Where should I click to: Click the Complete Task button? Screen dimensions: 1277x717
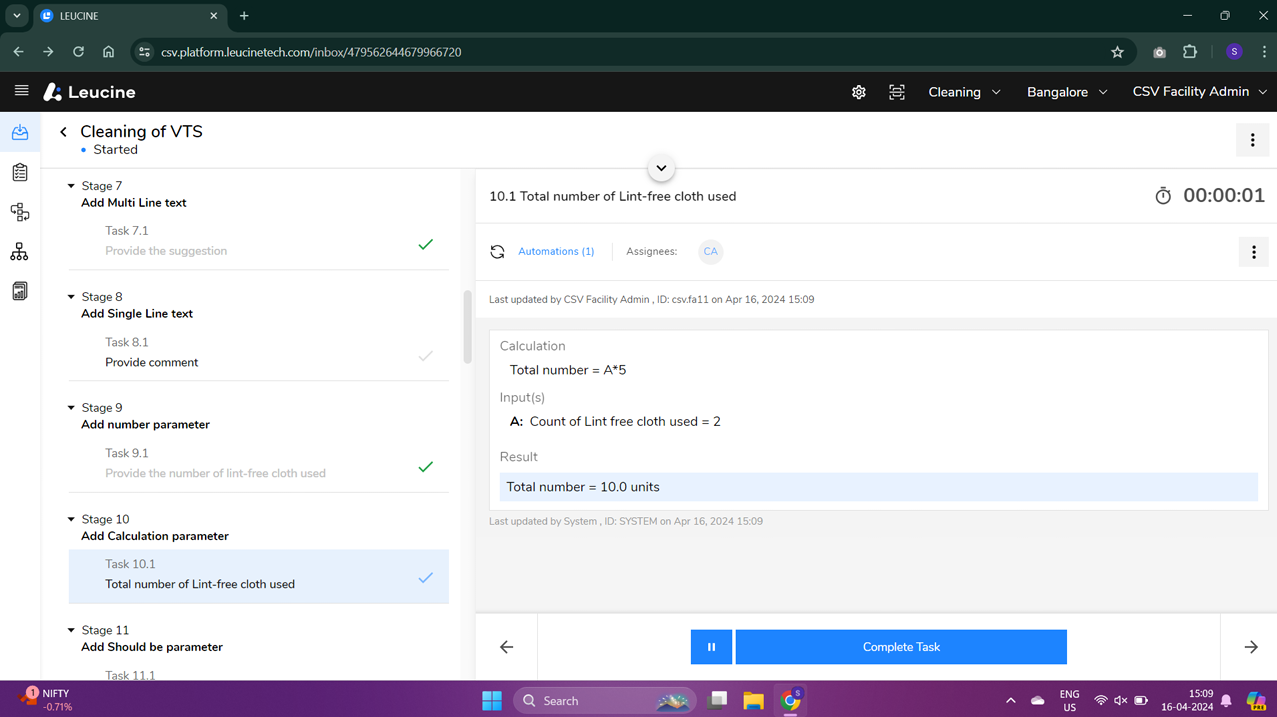coord(901,647)
